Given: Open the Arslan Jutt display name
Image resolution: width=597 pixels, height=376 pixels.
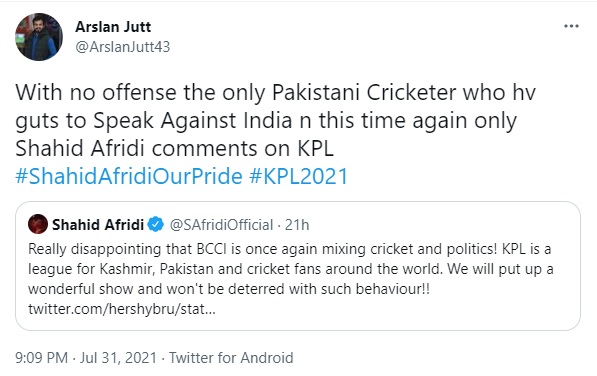Looking at the screenshot, I should [113, 27].
